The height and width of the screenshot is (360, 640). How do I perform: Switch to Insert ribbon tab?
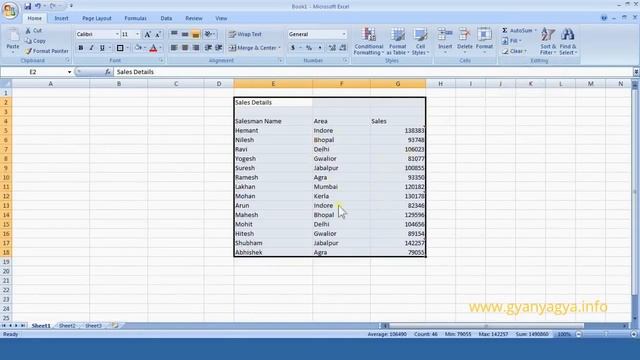point(61,18)
